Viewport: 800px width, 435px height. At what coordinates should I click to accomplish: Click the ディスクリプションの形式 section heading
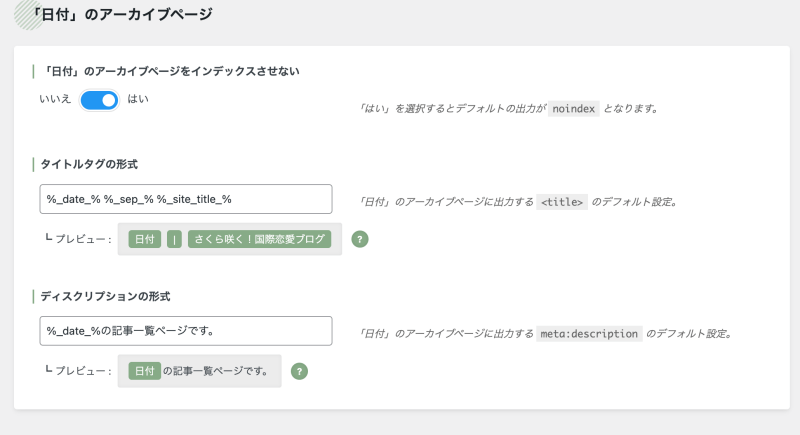pyautogui.click(x=105, y=296)
